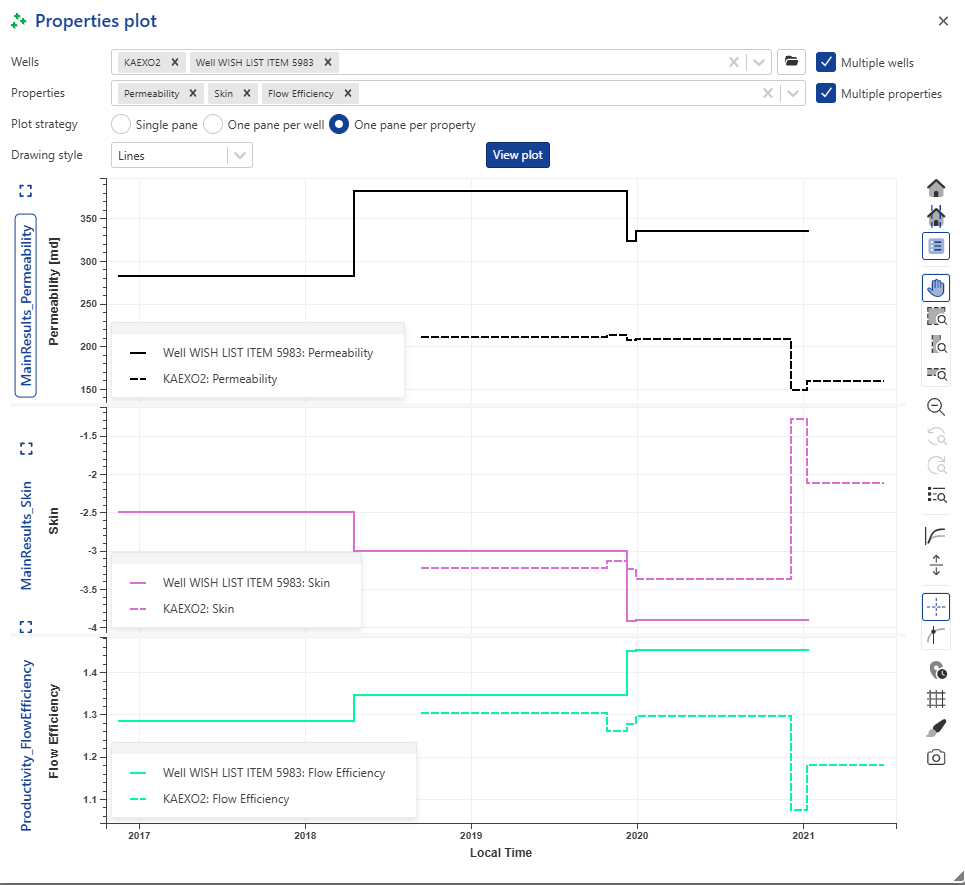This screenshot has width=965, height=885.
Task: Click the home reset view icon
Action: 936,188
